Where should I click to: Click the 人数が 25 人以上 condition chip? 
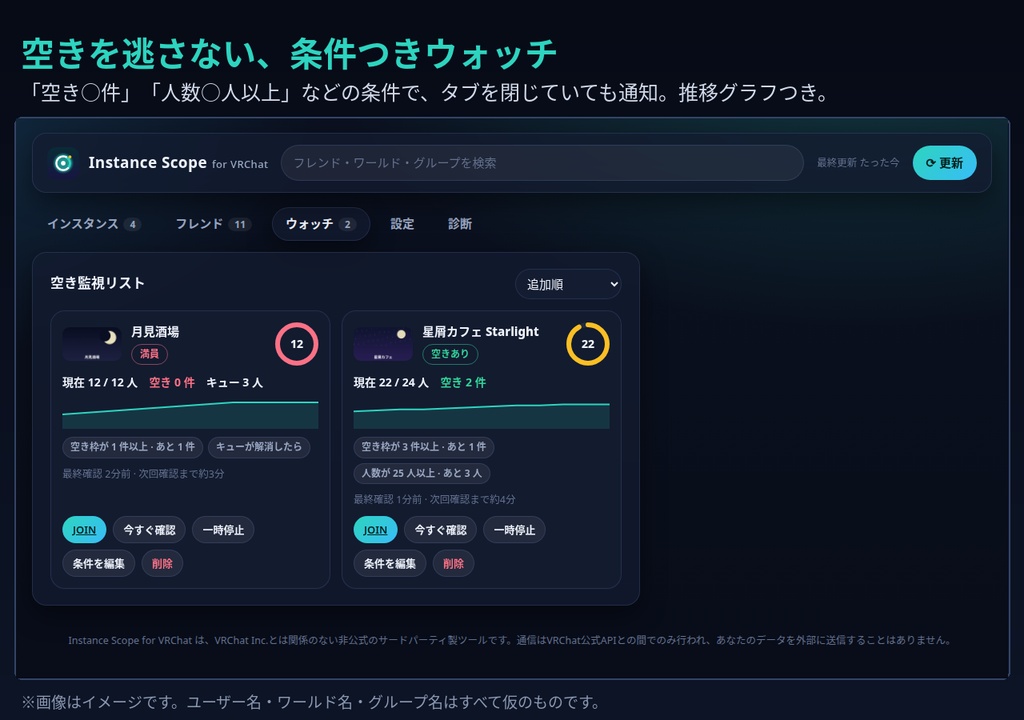[422, 473]
